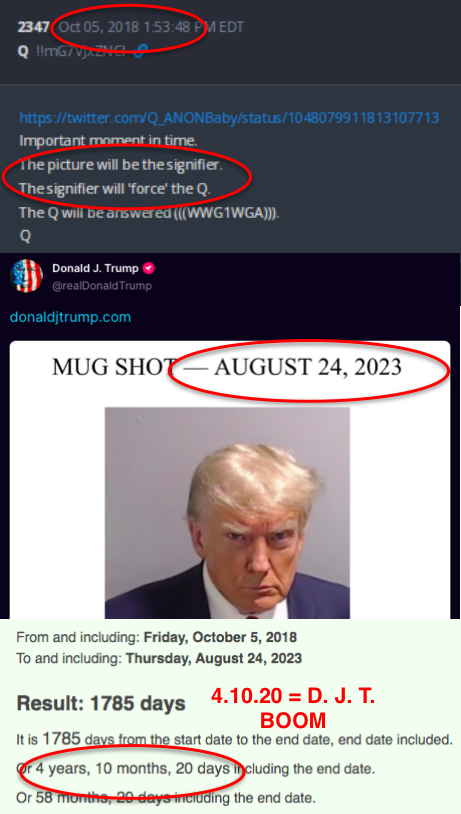
Task: Click the blue chain link icon beside tripcode
Action: click(141, 50)
